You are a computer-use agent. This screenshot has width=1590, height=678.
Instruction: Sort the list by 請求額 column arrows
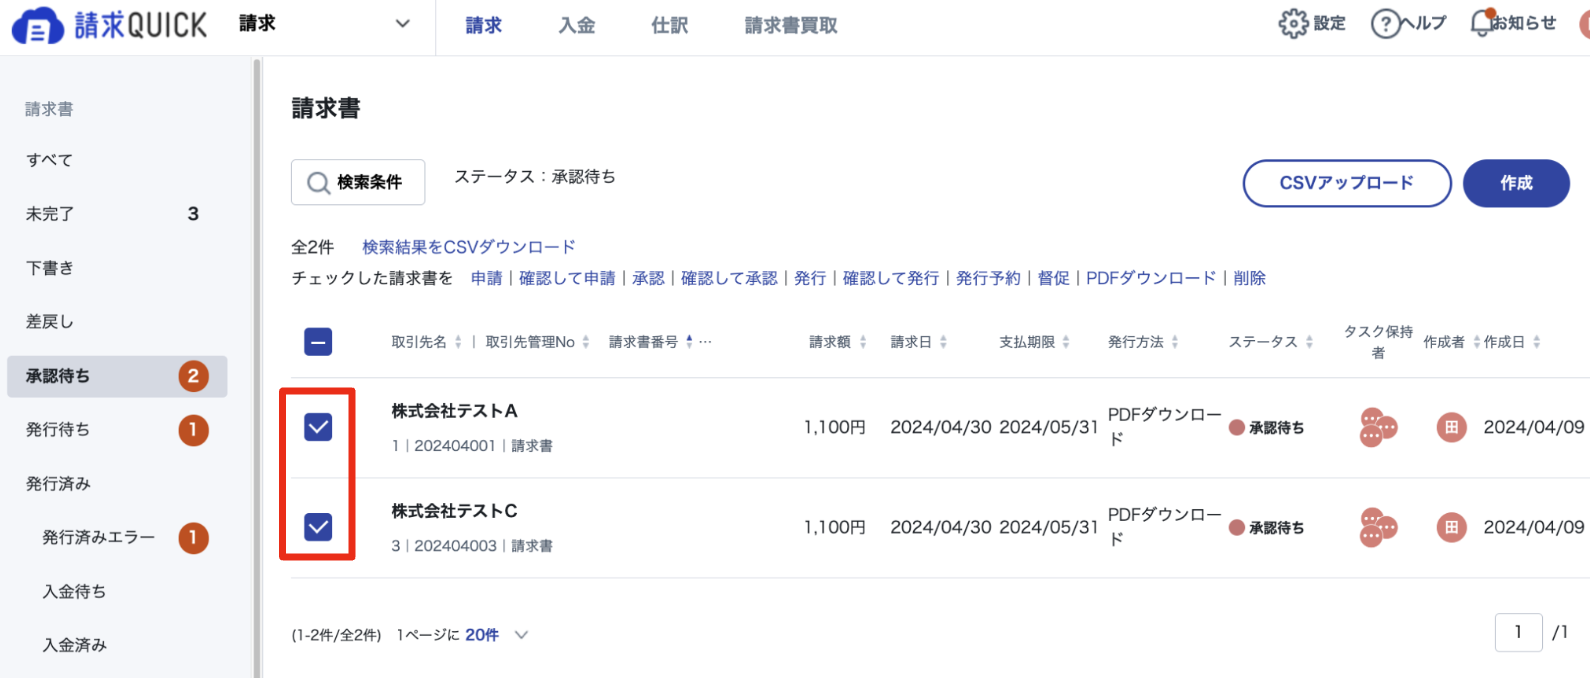[x=863, y=342]
